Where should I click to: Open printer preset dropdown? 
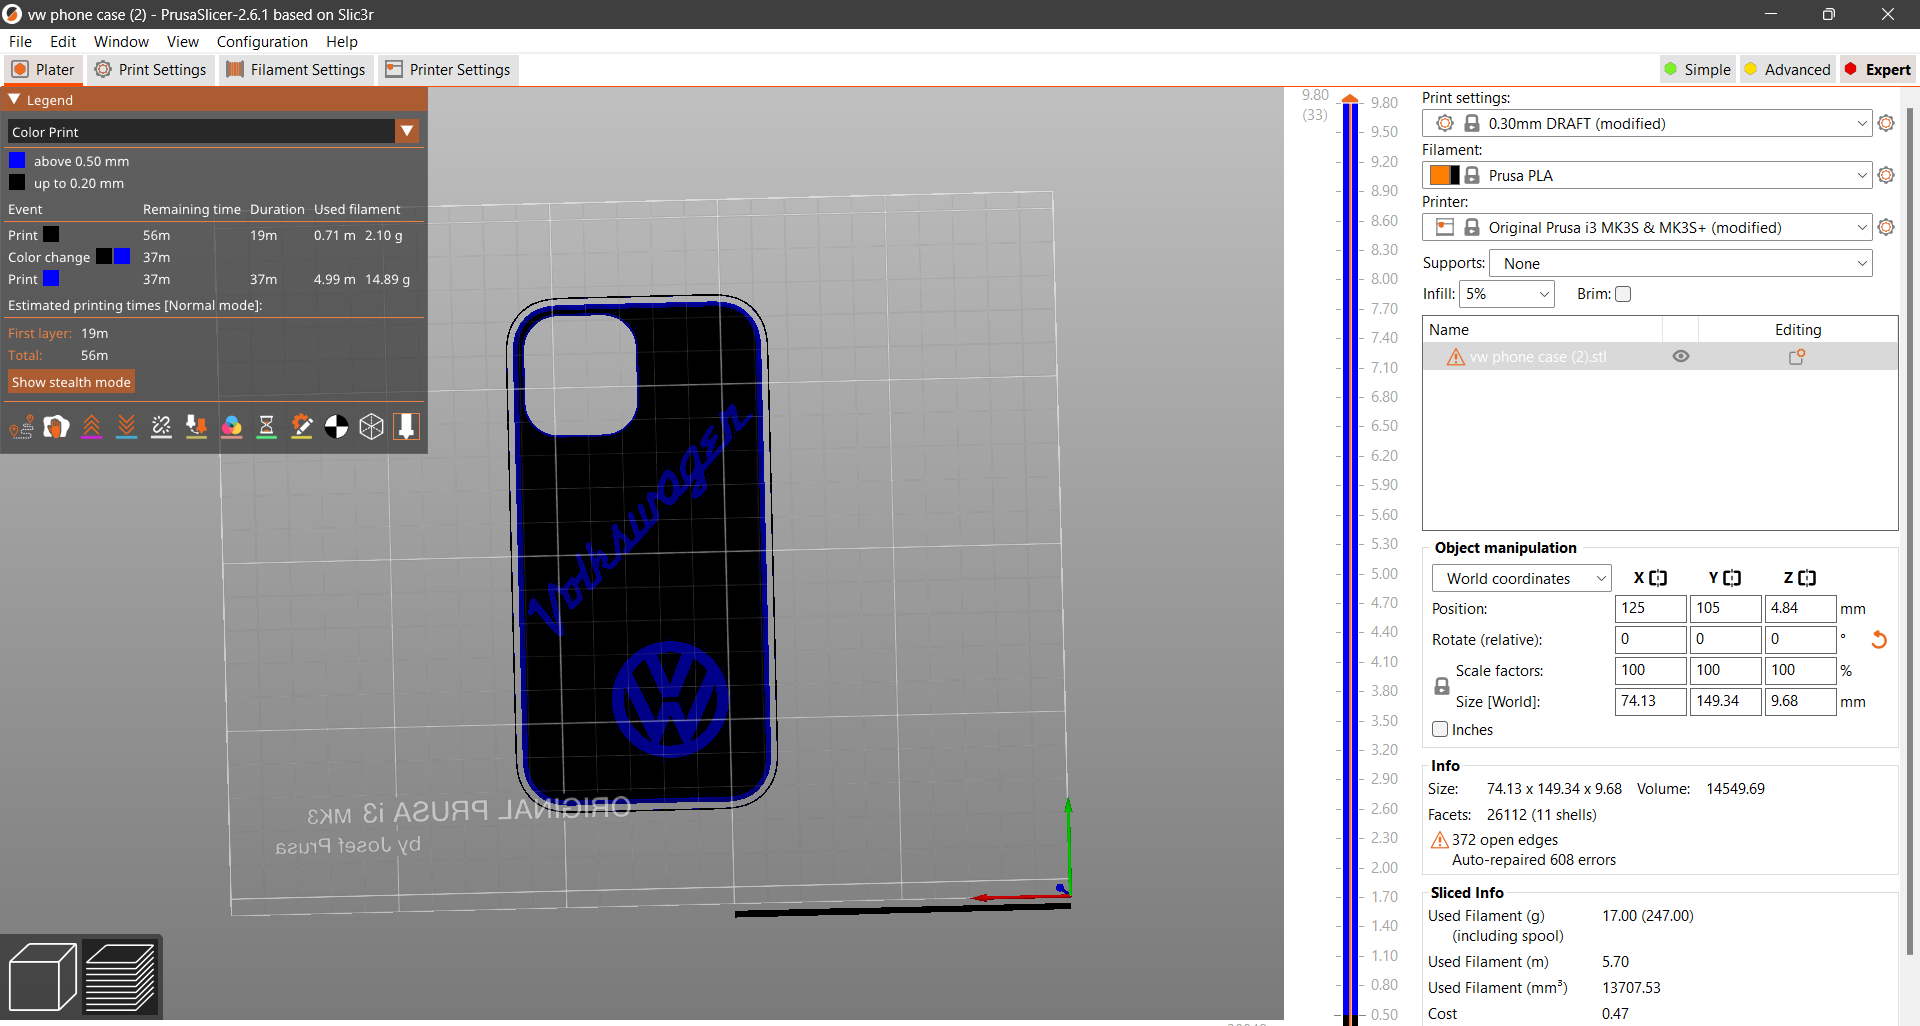[x=1646, y=227]
